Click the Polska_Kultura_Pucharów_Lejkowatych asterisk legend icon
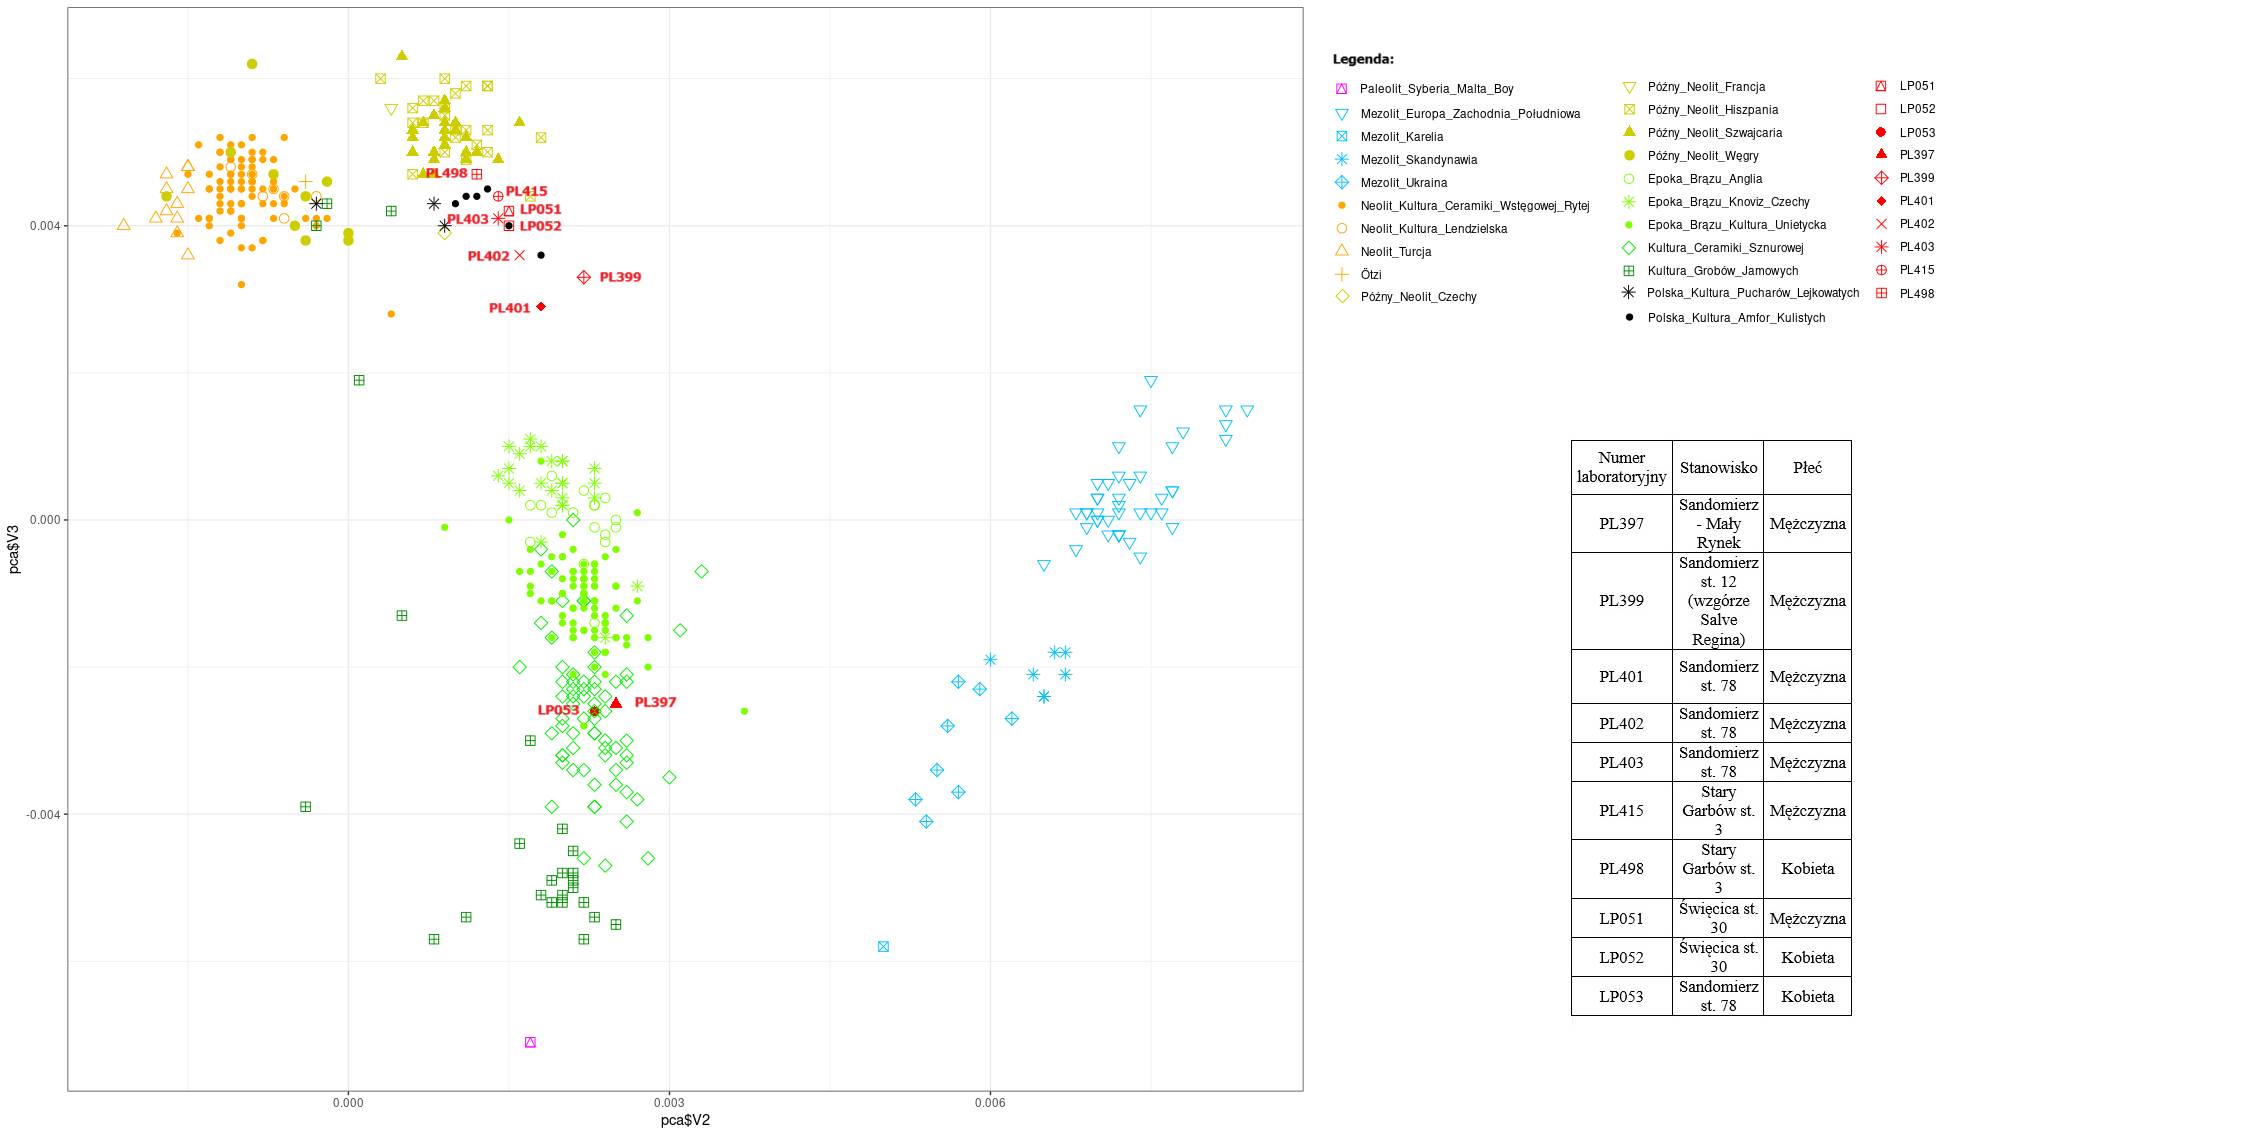The width and height of the screenshot is (2259, 1136). click(1629, 293)
